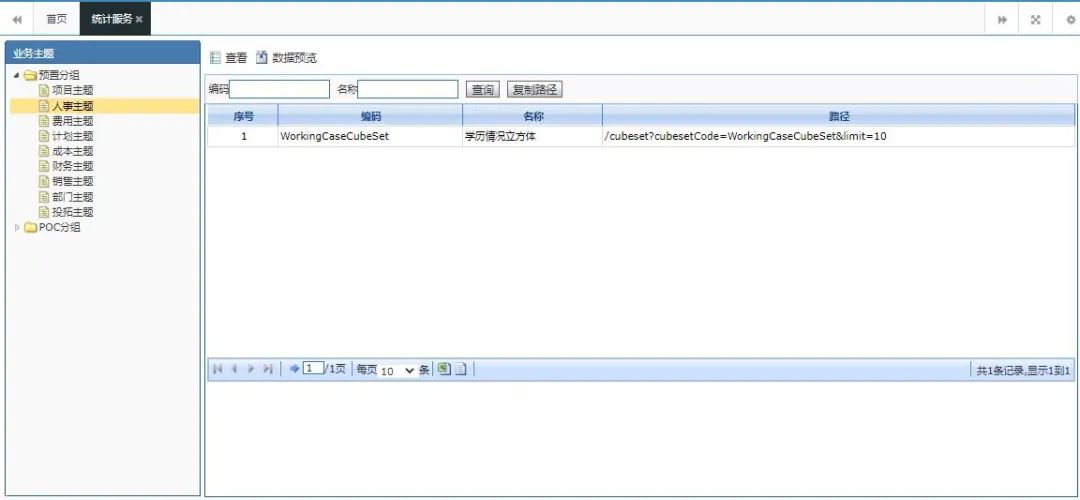The height and width of the screenshot is (500, 1080).
Task: Select the 预置分组 folder node
Action: pos(59,75)
